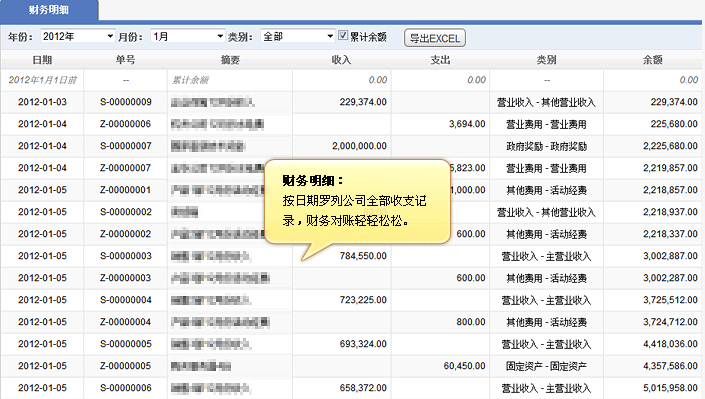The image size is (705, 399).
Task: Click the 余额 column header
Action: tap(652, 60)
